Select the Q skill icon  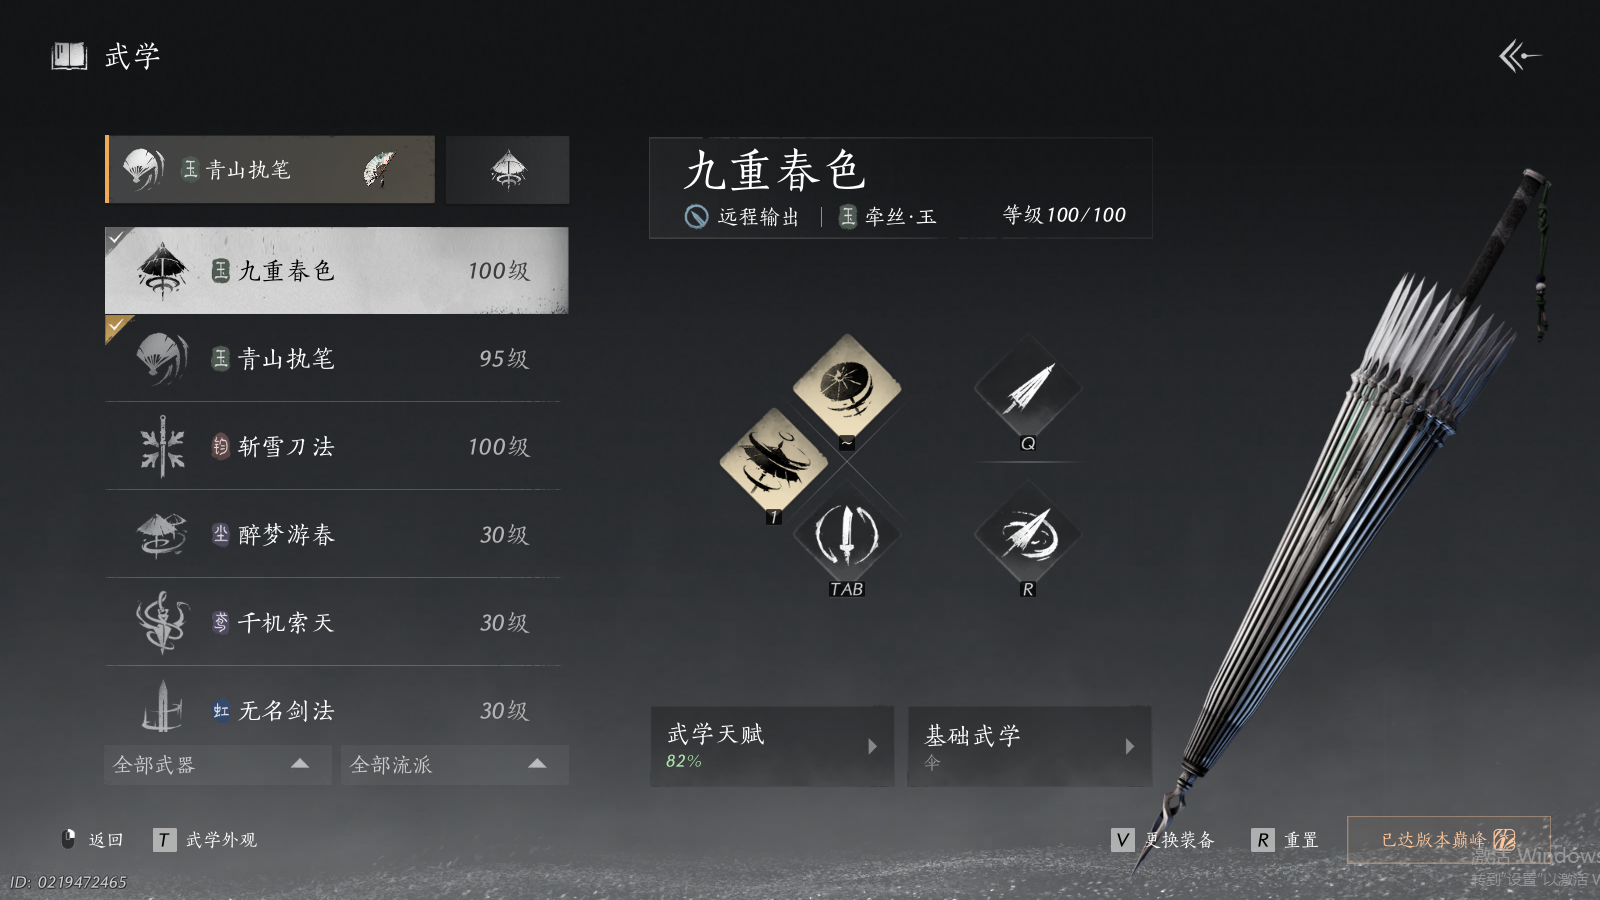pos(1028,389)
